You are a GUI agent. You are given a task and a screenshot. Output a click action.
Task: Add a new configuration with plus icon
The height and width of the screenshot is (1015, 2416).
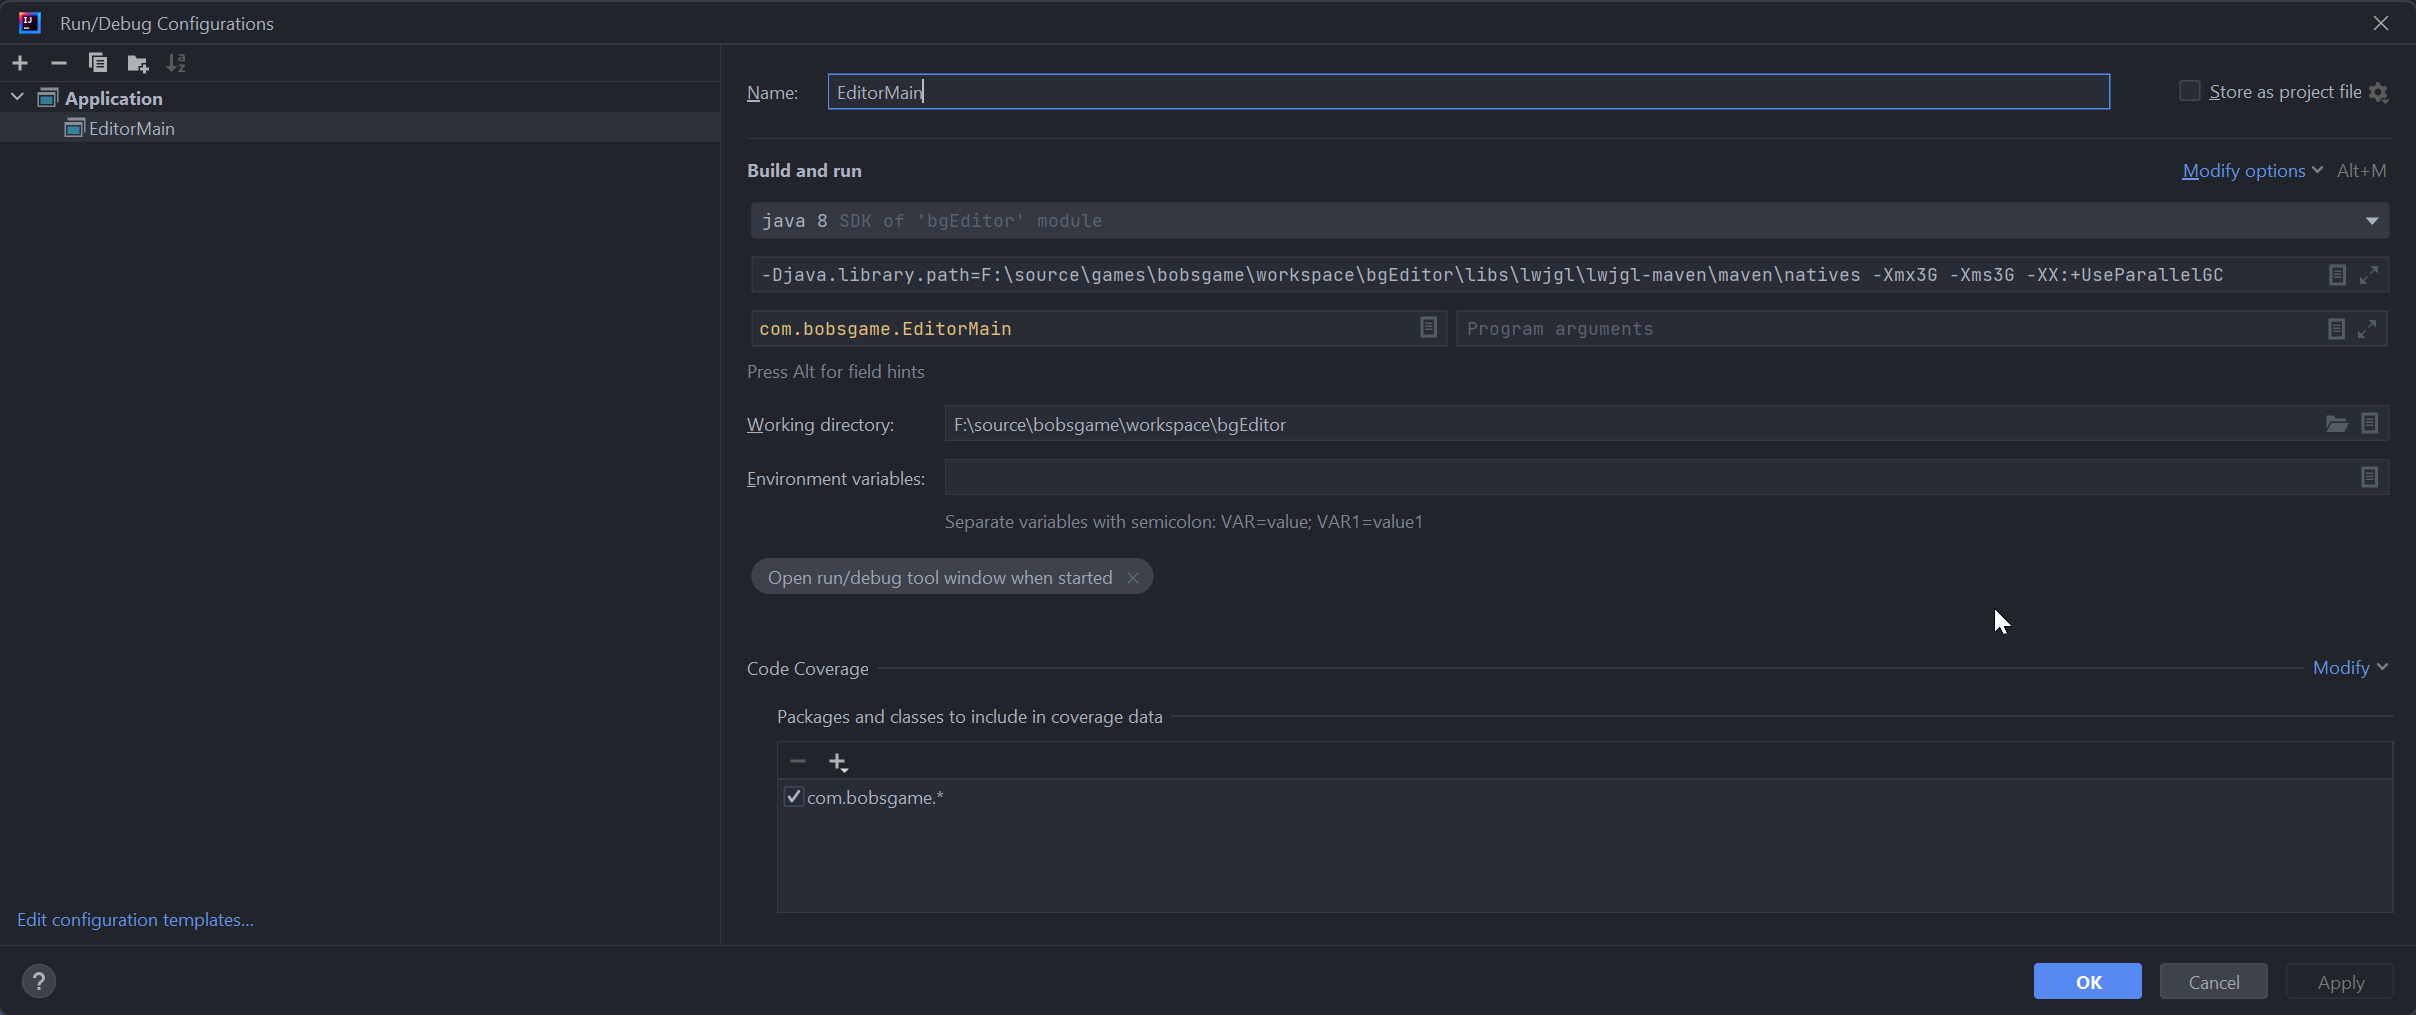tap(20, 63)
